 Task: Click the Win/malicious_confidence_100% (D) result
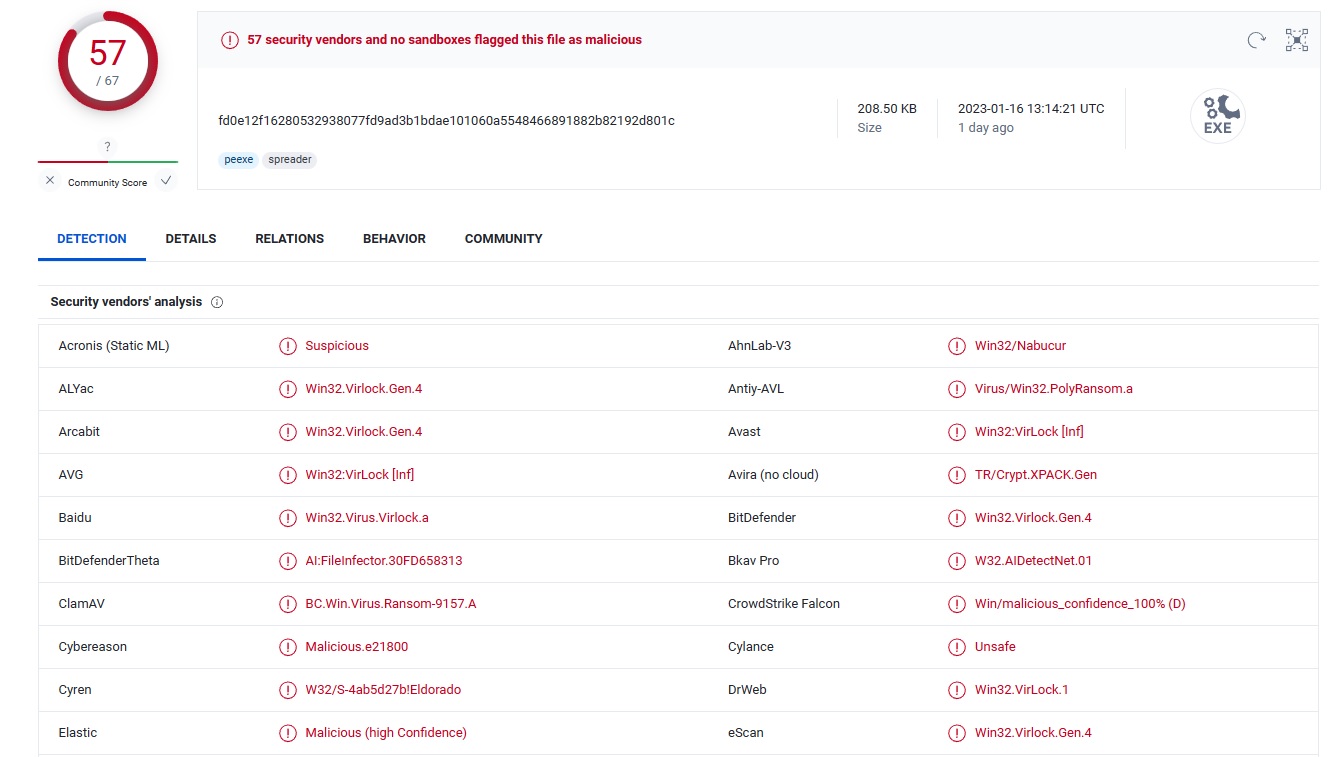(x=1080, y=604)
